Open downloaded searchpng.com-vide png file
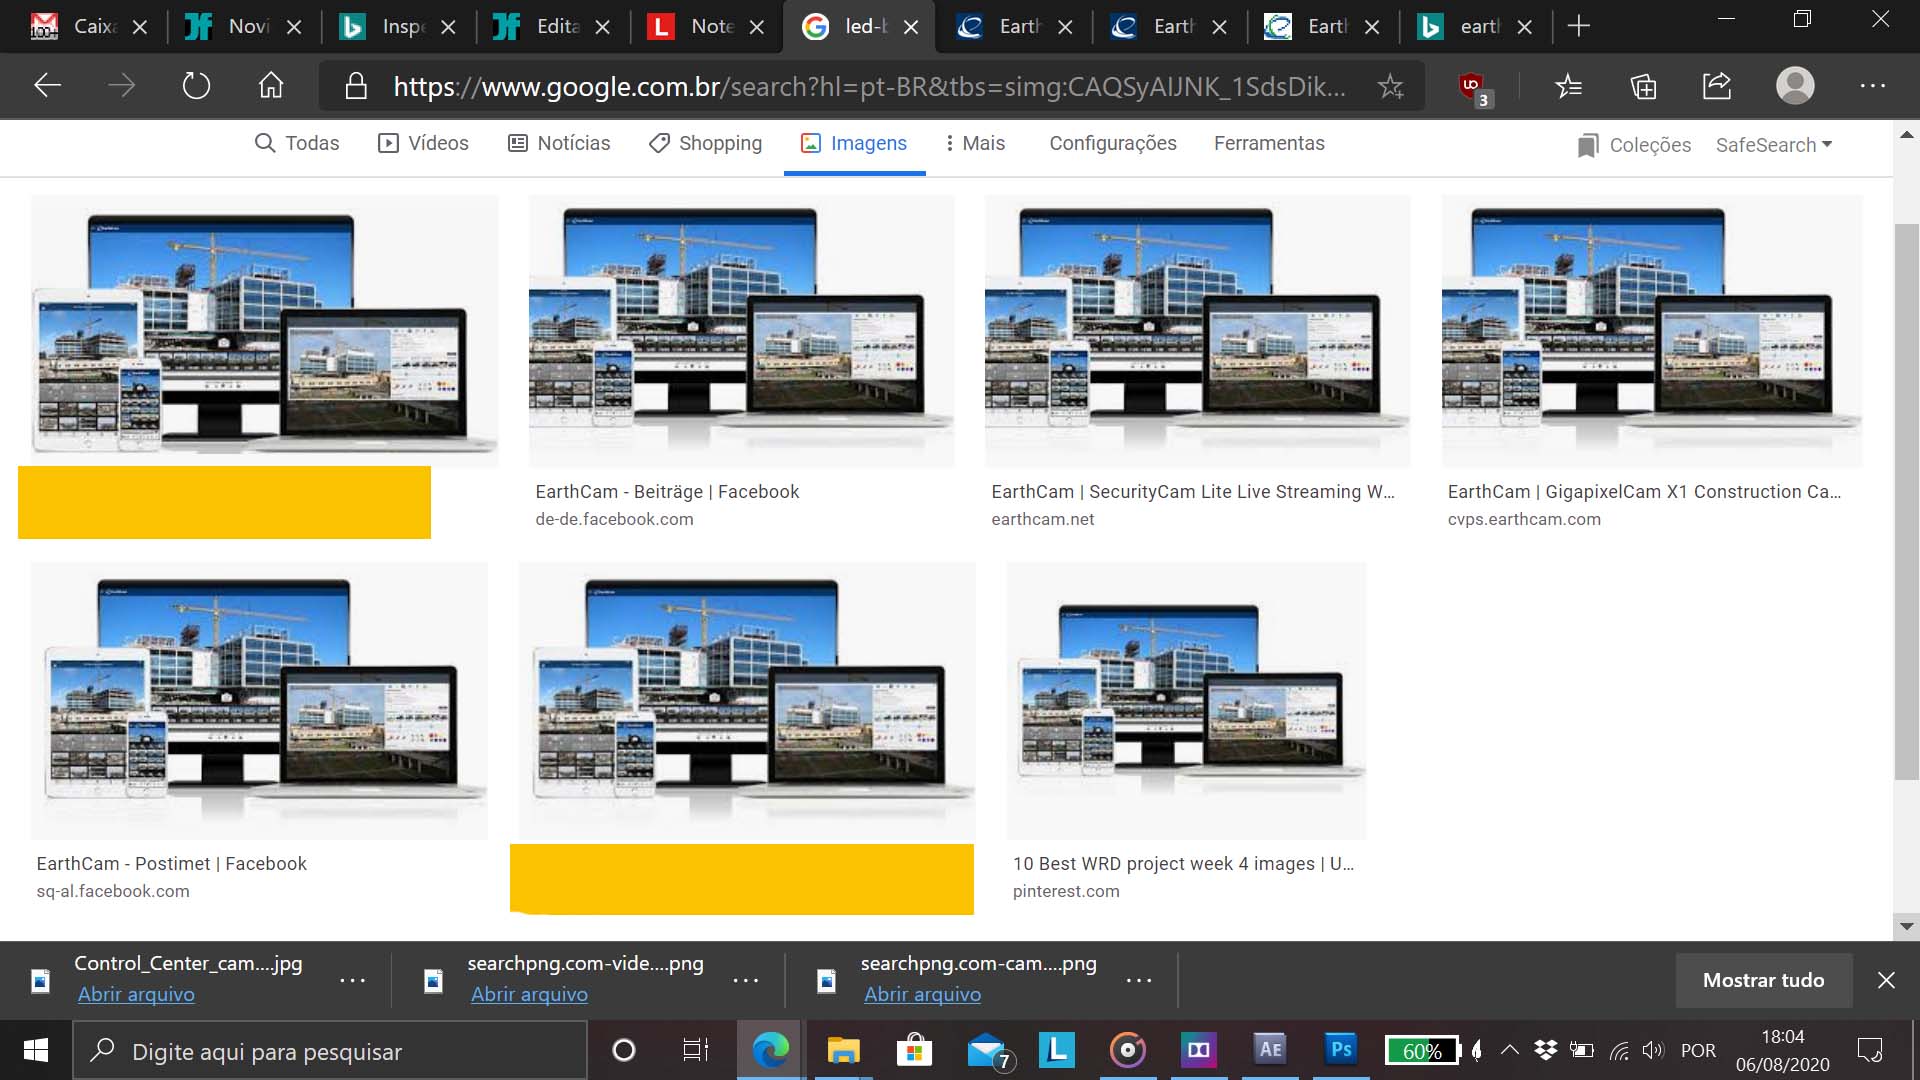 pyautogui.click(x=529, y=995)
